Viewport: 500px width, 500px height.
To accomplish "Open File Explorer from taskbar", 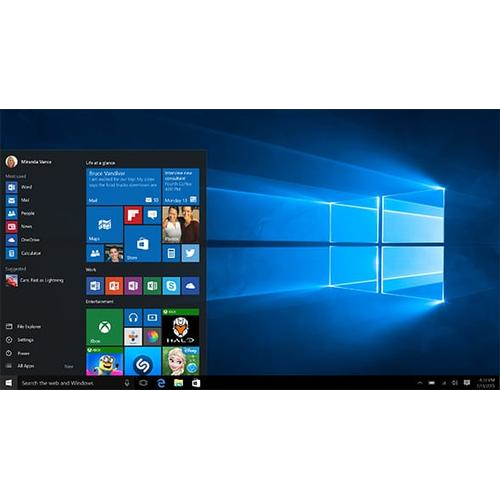I will [x=179, y=383].
